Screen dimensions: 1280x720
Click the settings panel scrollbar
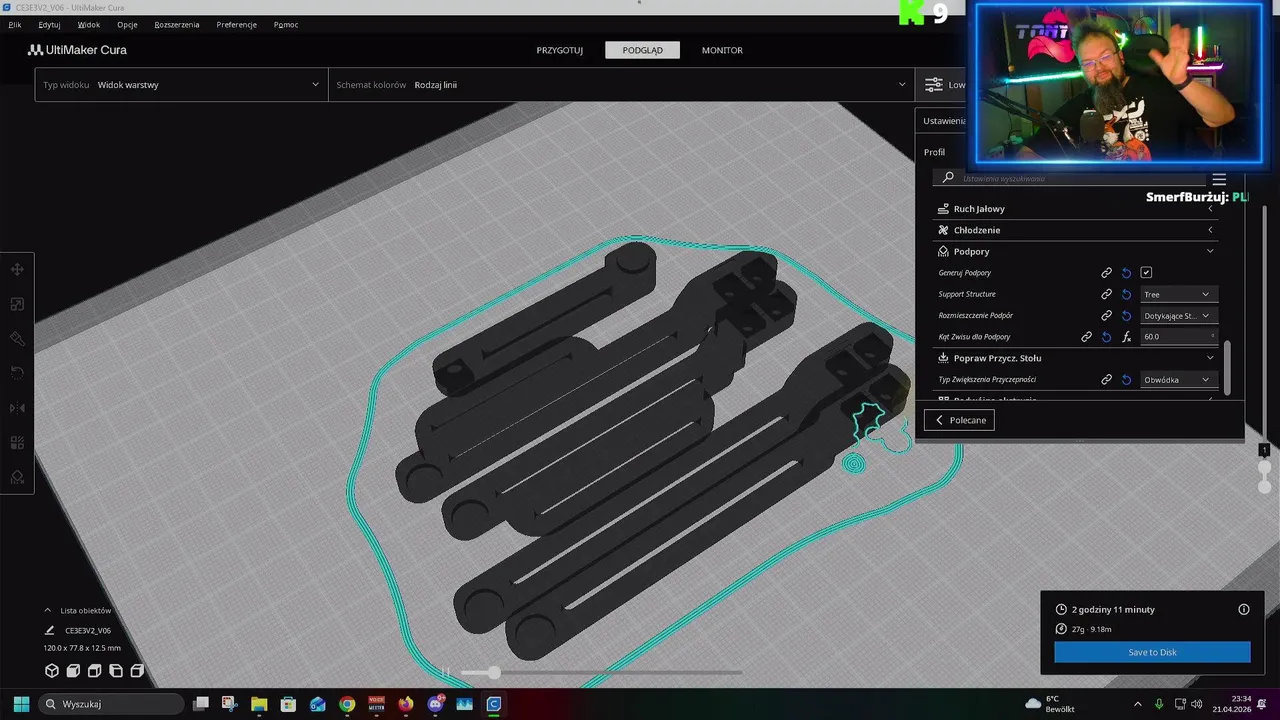pos(1227,368)
